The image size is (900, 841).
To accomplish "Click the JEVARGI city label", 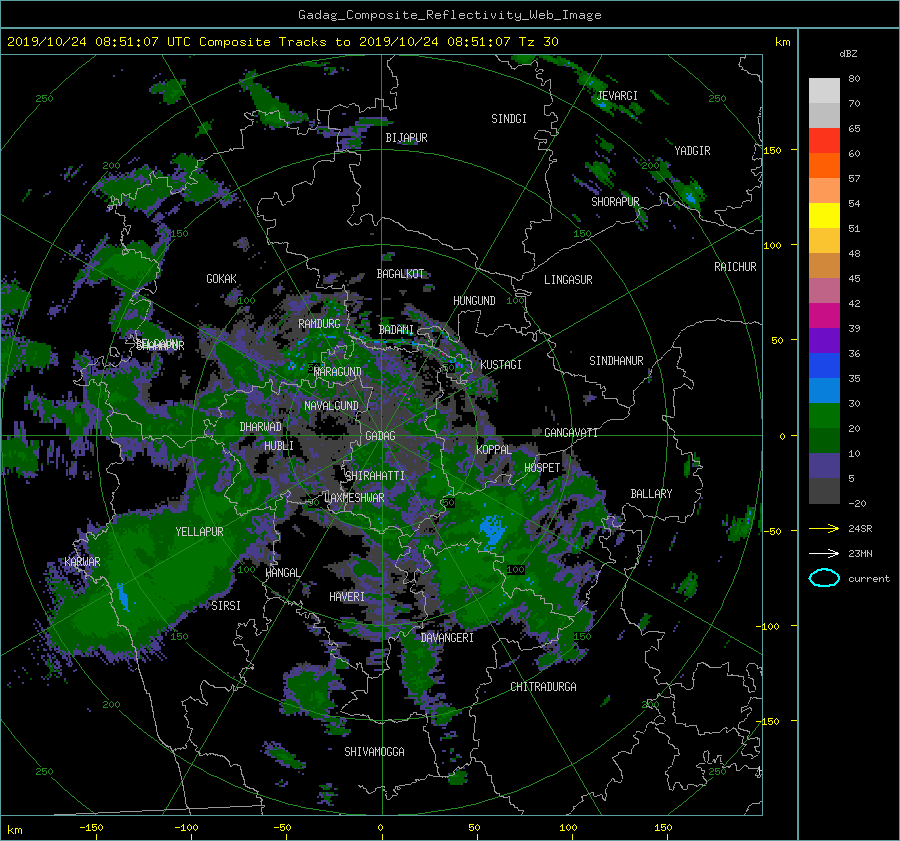I will coord(617,96).
